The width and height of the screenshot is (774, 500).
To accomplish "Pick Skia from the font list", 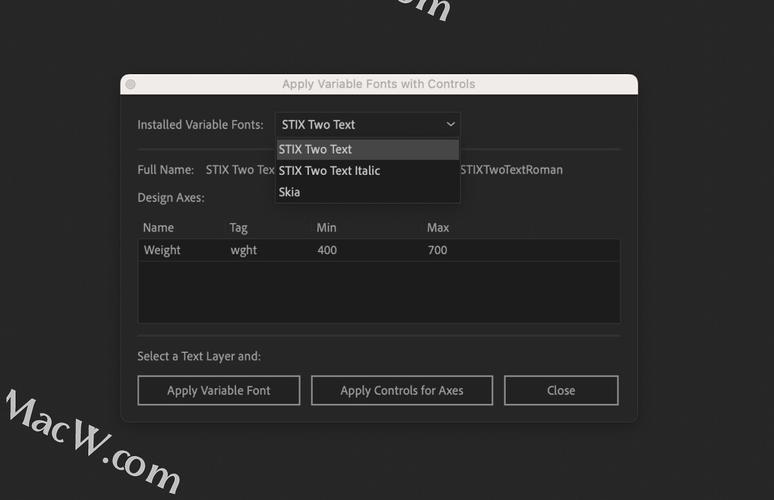I will [368, 192].
